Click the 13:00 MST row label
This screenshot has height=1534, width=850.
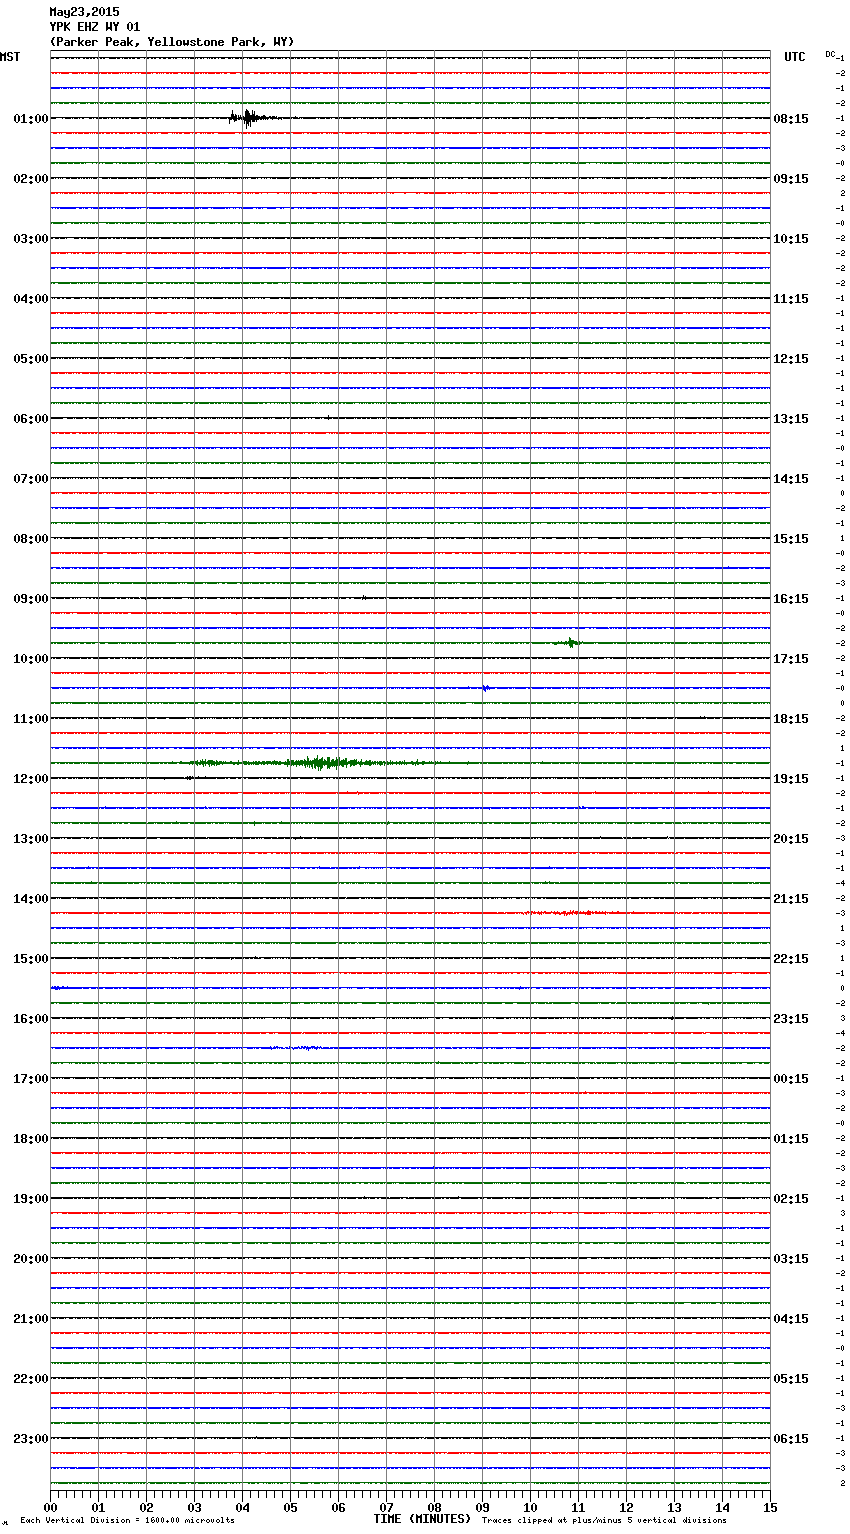[x=31, y=839]
